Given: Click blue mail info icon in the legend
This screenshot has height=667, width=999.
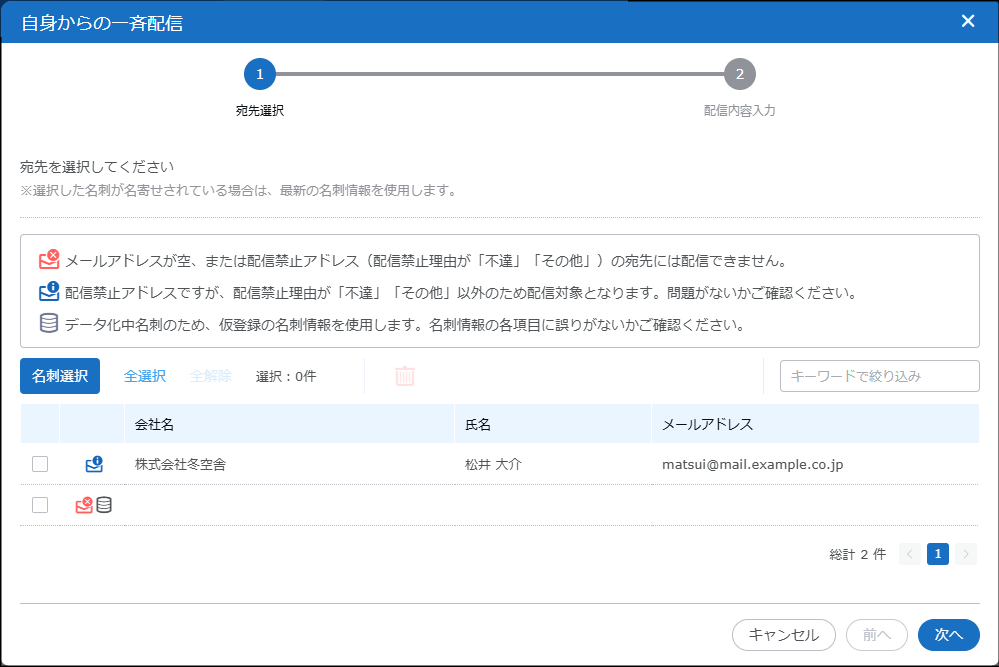Looking at the screenshot, I should click(49, 293).
